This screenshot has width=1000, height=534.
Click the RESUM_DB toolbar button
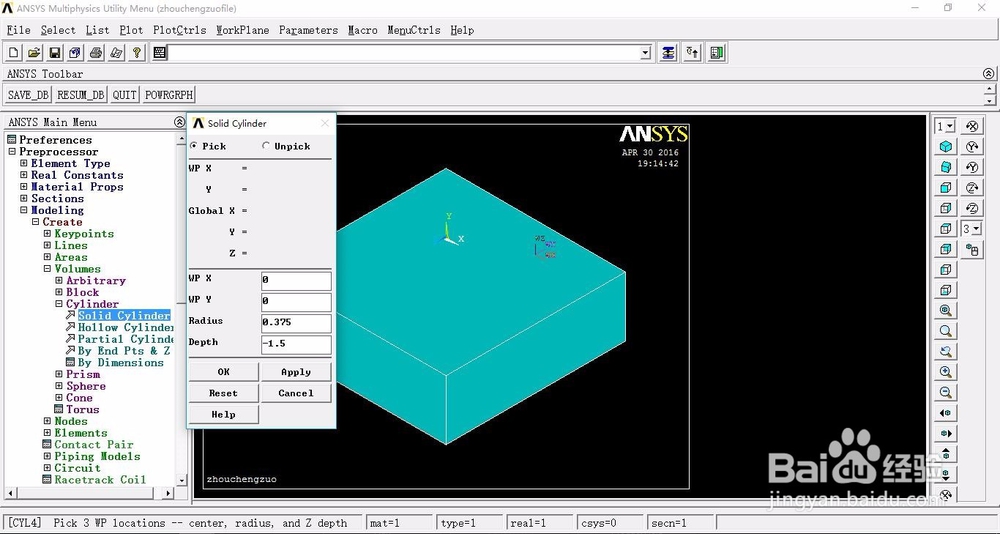(x=80, y=95)
